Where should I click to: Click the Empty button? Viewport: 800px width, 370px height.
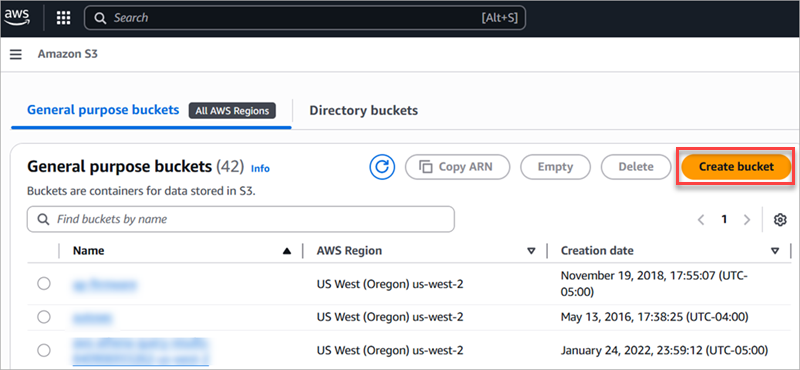tap(555, 167)
